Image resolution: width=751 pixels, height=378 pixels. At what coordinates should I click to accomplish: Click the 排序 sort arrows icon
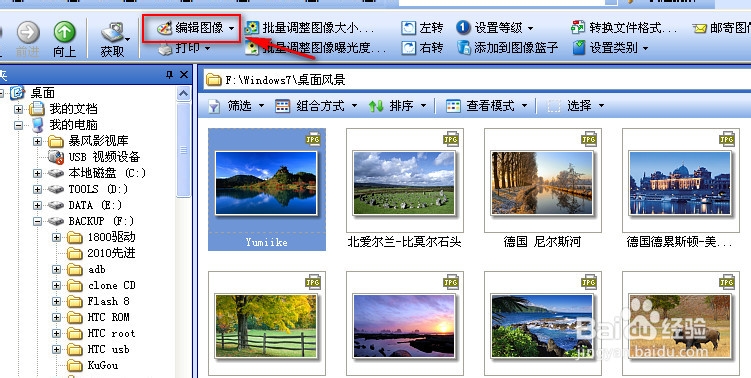(376, 106)
